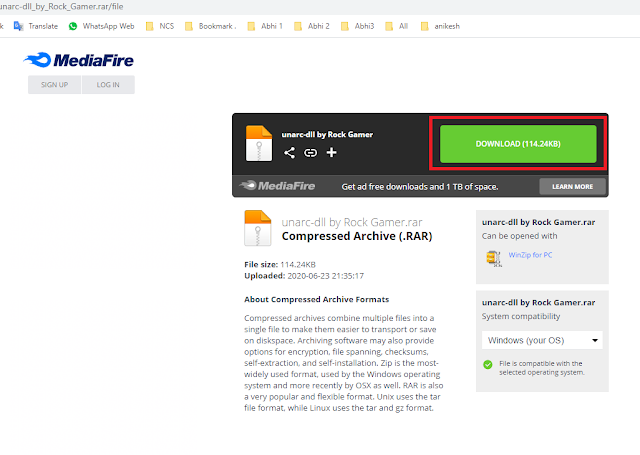Screen dimensions: 640x455
Task: Click the SIGN UP button
Action: point(54,84)
